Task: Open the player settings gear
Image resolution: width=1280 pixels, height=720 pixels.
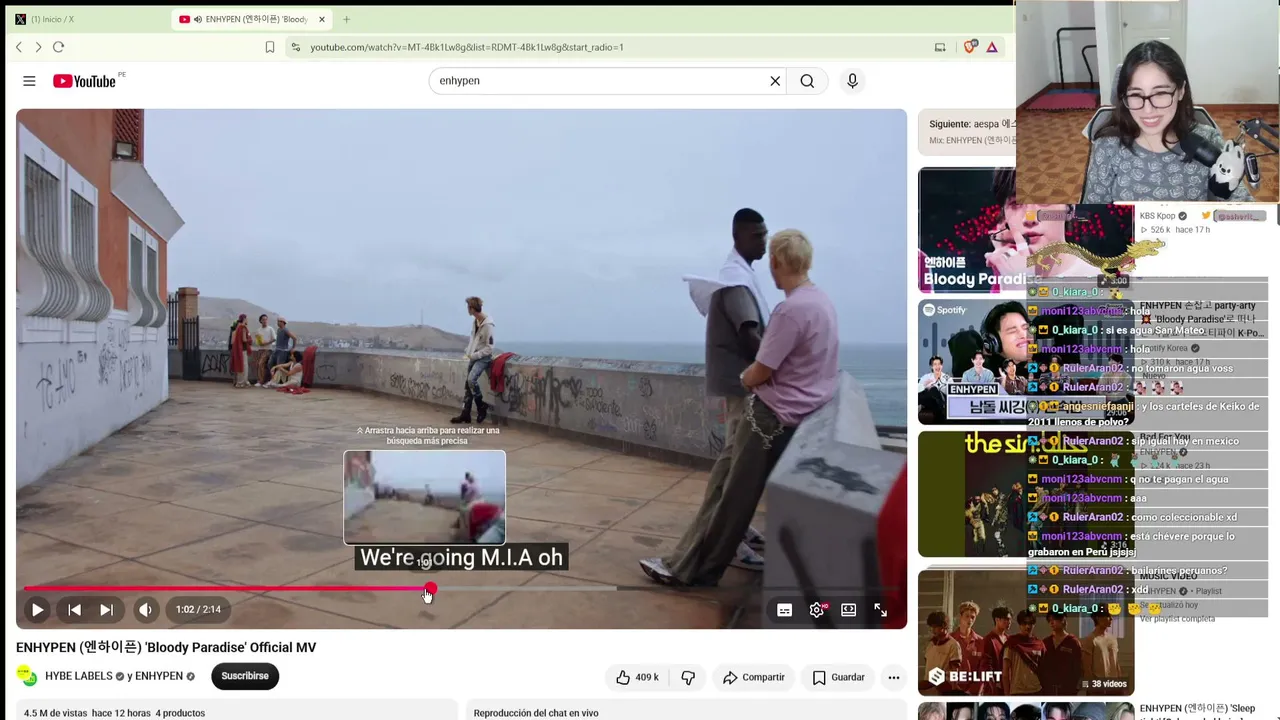Action: tap(817, 610)
